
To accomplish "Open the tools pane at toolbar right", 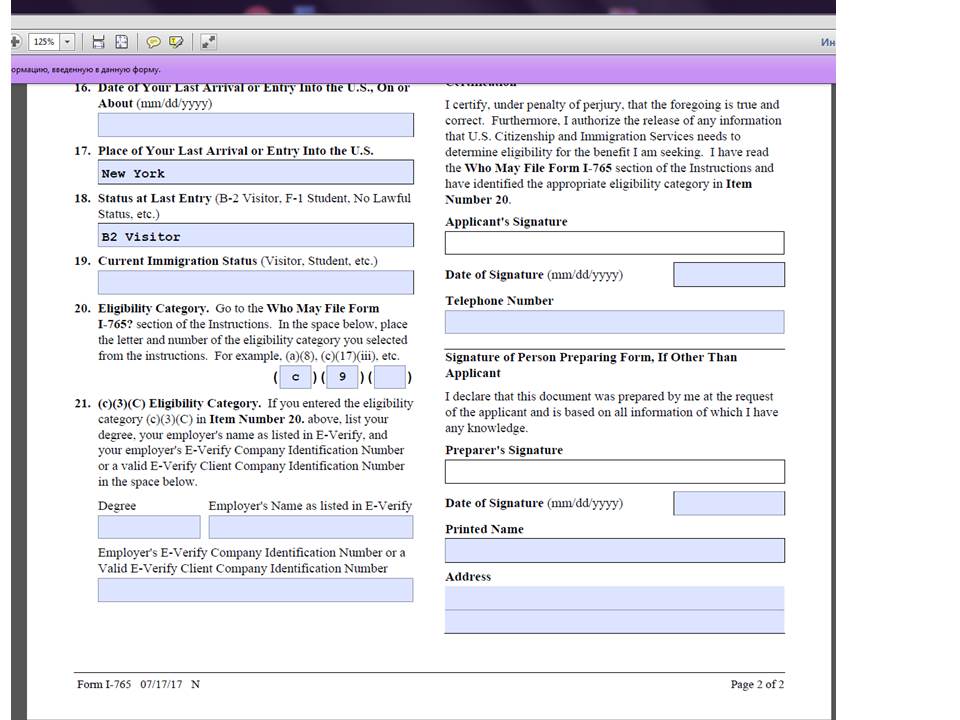I will click(827, 42).
